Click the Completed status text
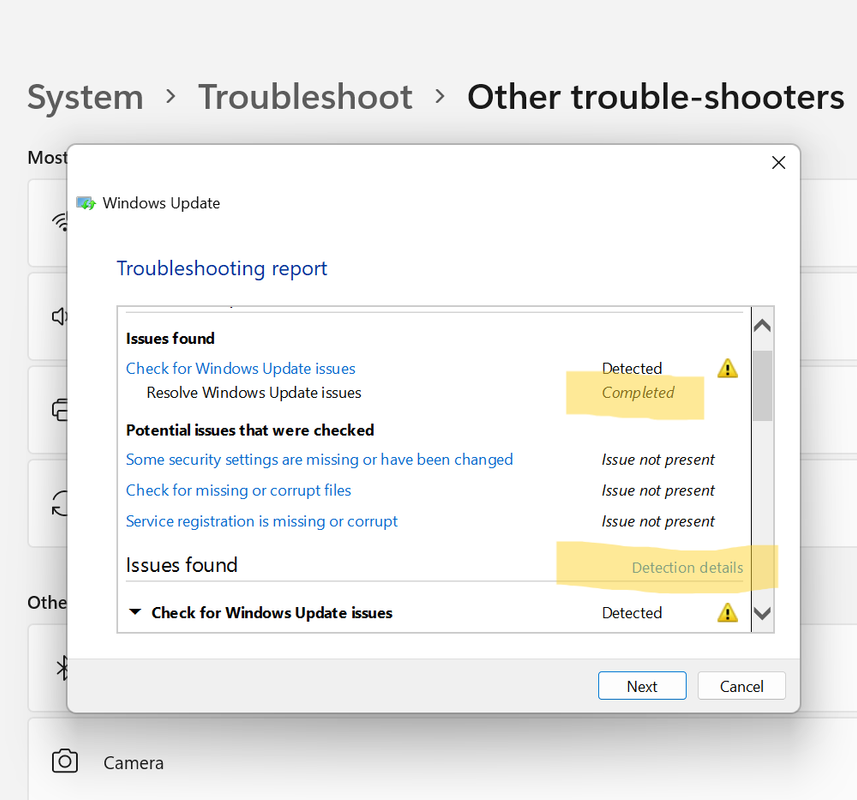The height and width of the screenshot is (800, 857). [638, 392]
